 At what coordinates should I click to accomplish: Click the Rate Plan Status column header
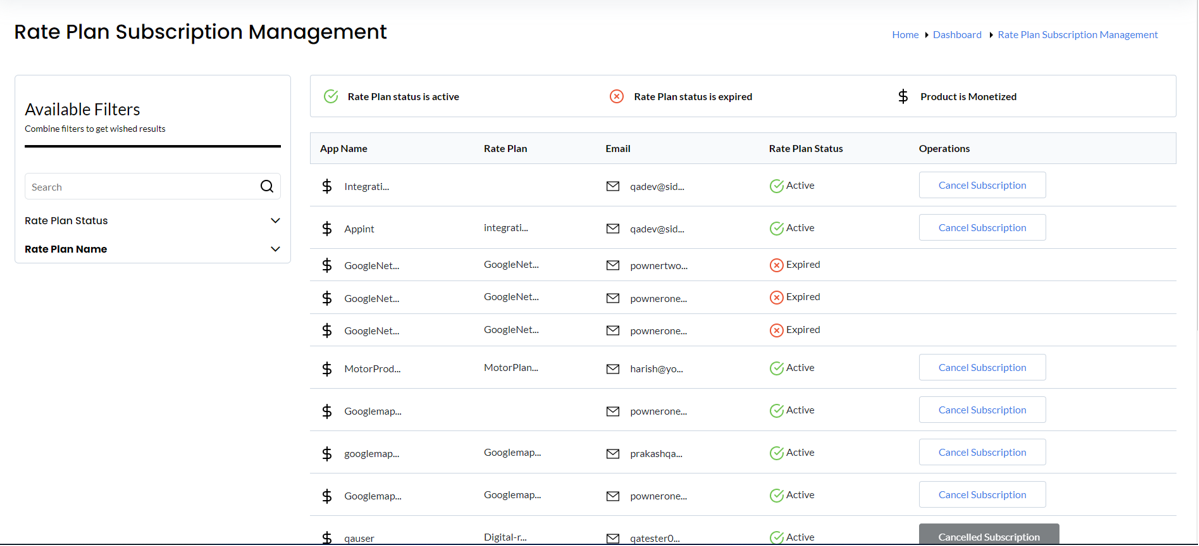[x=806, y=148]
